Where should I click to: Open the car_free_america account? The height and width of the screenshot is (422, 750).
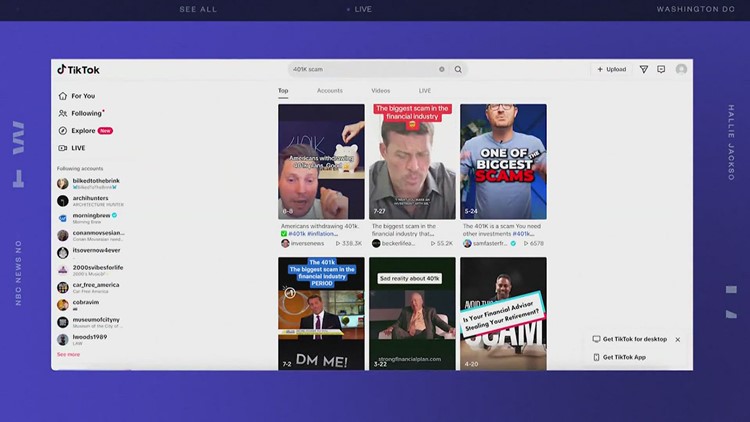pos(88,287)
